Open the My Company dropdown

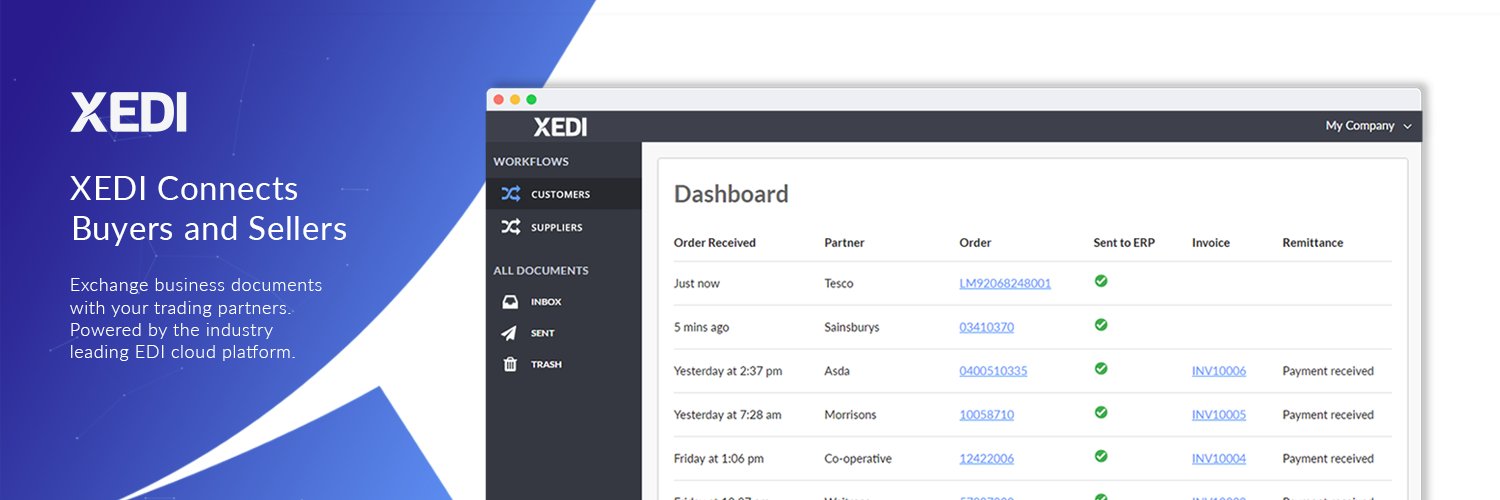tap(1368, 126)
